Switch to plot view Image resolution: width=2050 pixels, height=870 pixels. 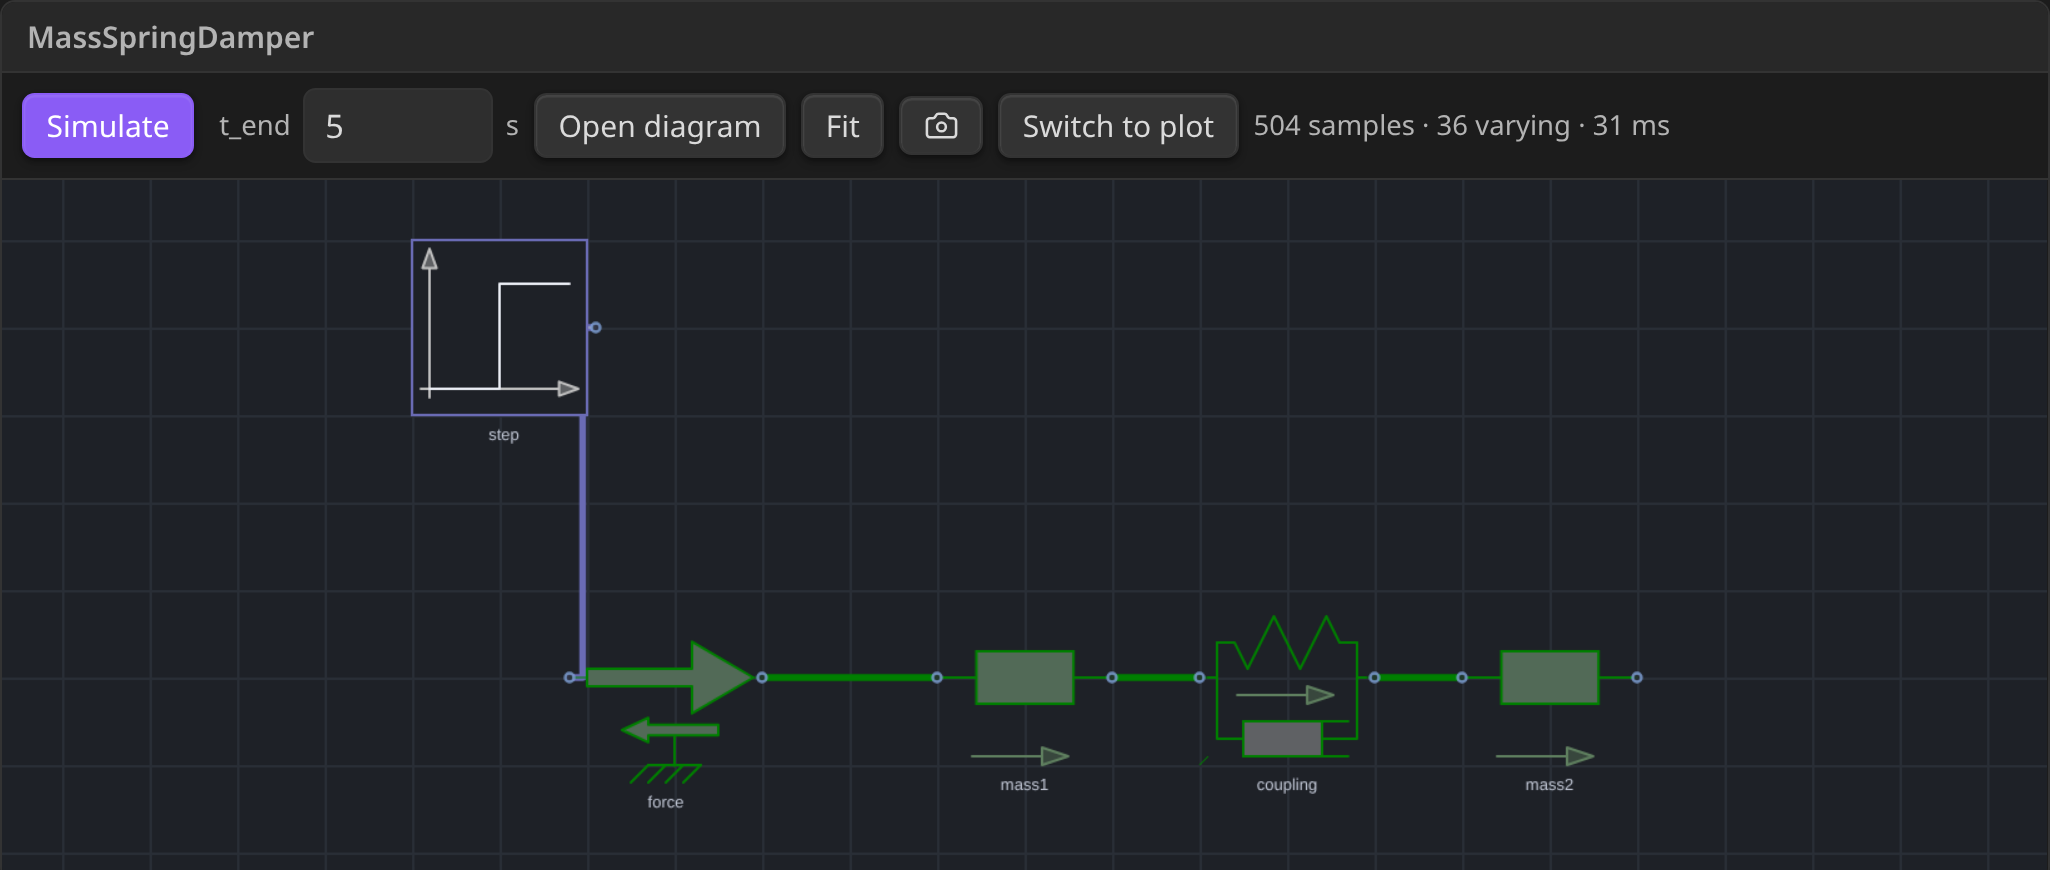click(x=1118, y=126)
